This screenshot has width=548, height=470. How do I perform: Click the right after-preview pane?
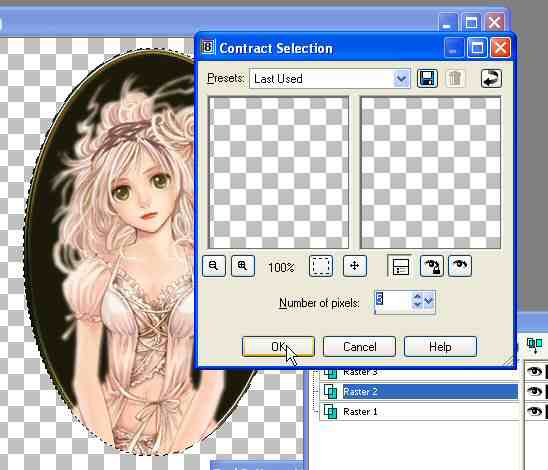(431, 173)
